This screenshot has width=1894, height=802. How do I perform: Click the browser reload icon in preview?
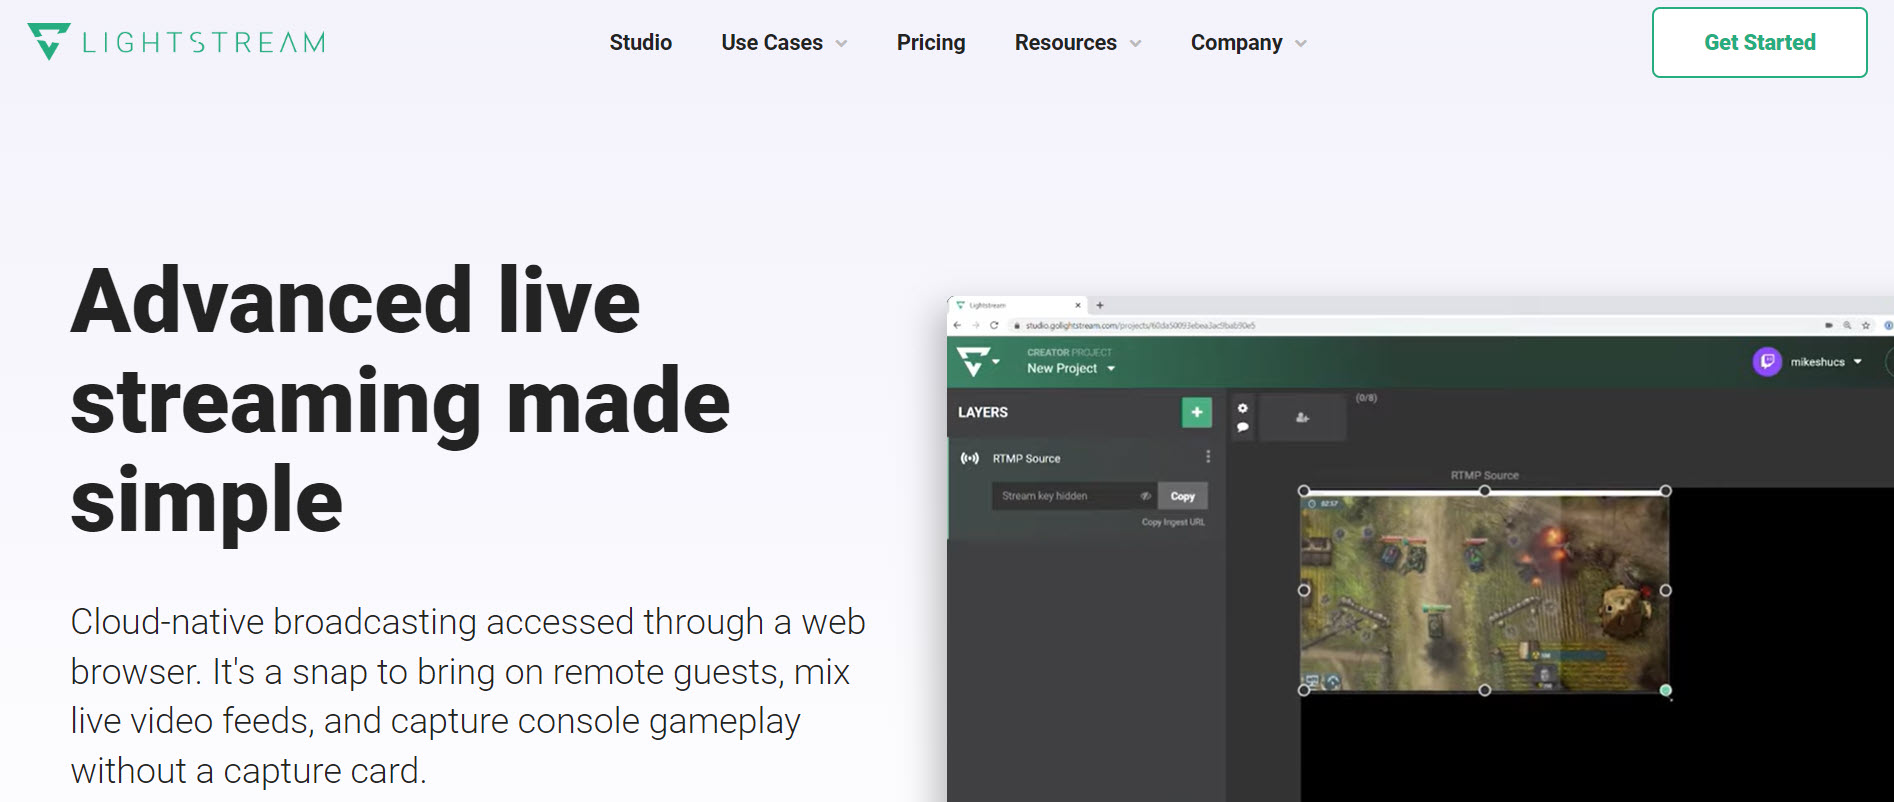coord(994,325)
